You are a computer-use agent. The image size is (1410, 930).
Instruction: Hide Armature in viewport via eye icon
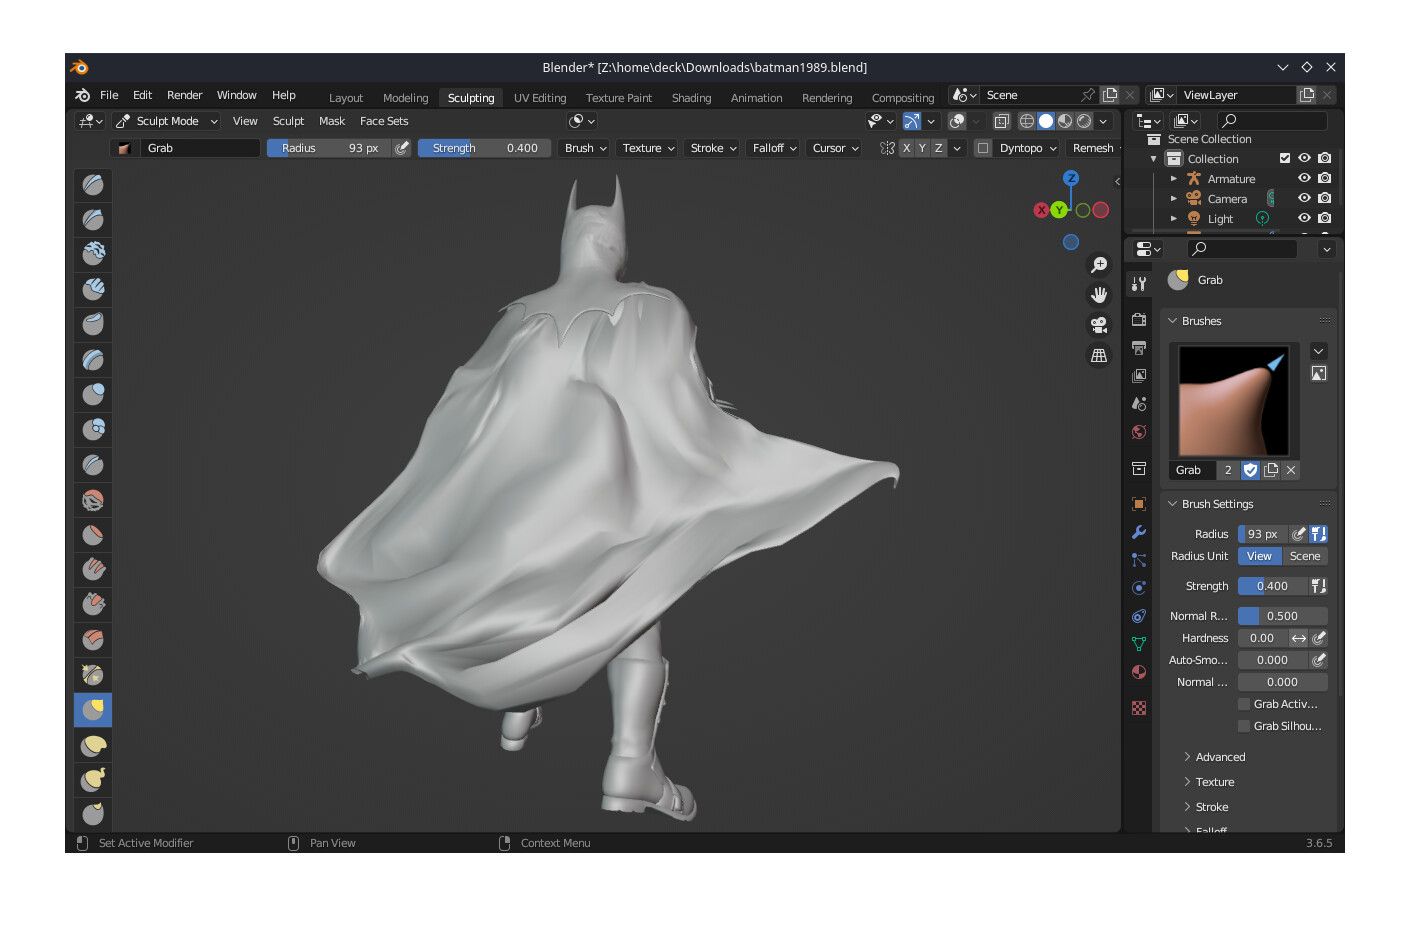pos(1304,178)
